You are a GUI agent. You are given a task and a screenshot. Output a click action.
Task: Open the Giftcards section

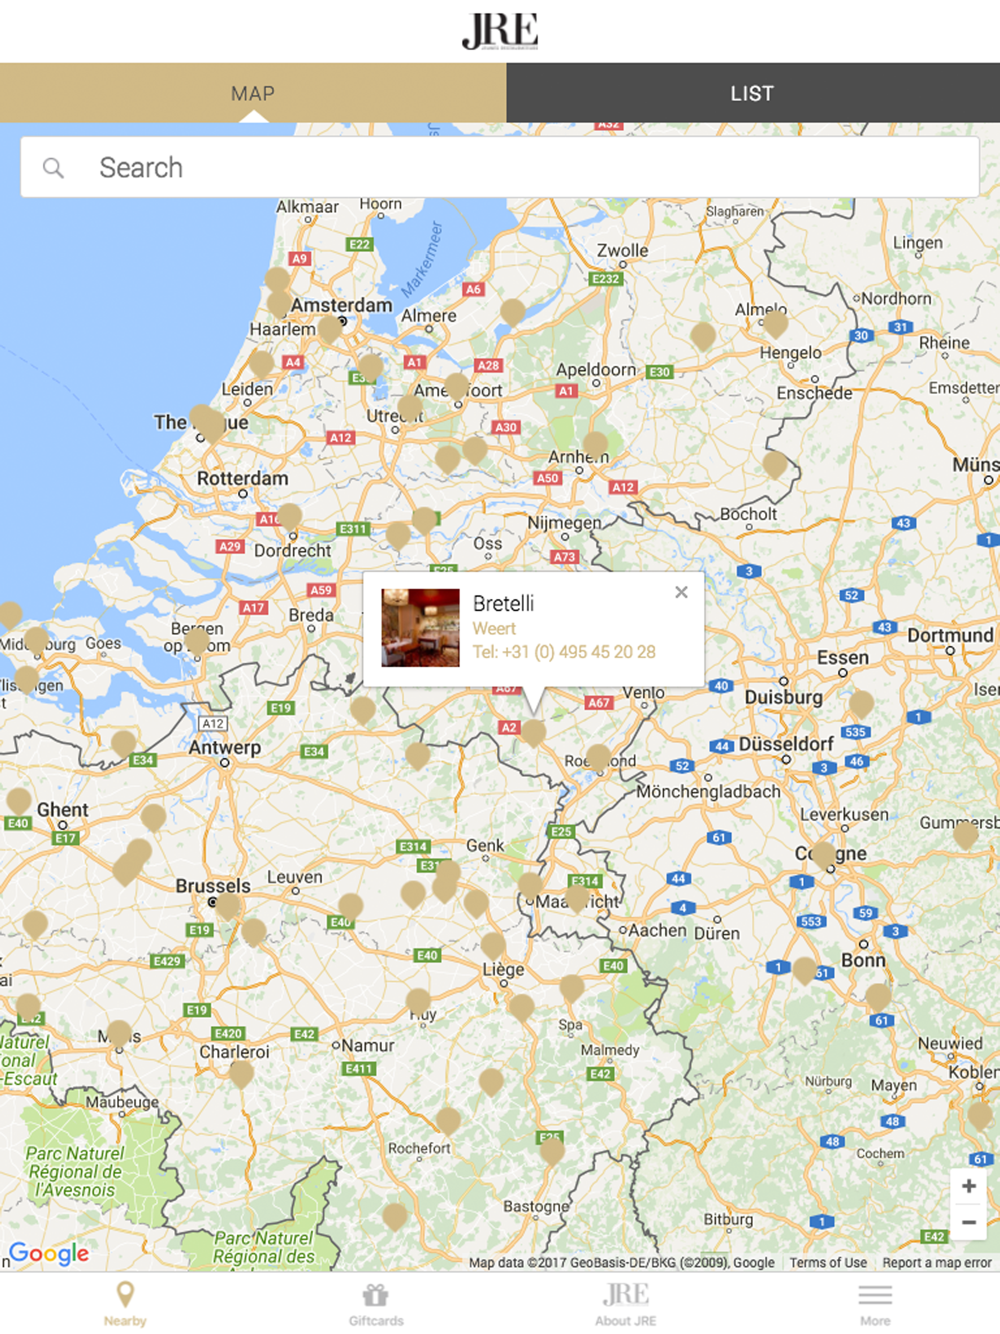[x=376, y=1304]
